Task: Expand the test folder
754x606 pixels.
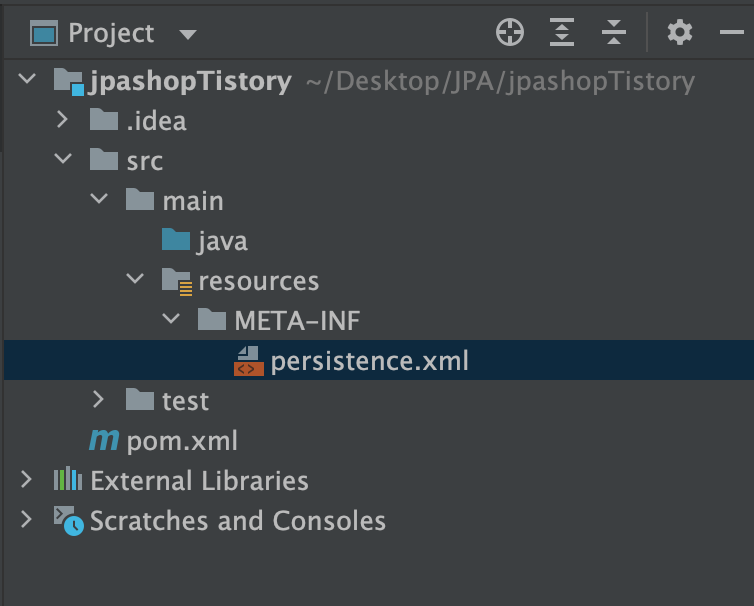Action: pos(98,399)
